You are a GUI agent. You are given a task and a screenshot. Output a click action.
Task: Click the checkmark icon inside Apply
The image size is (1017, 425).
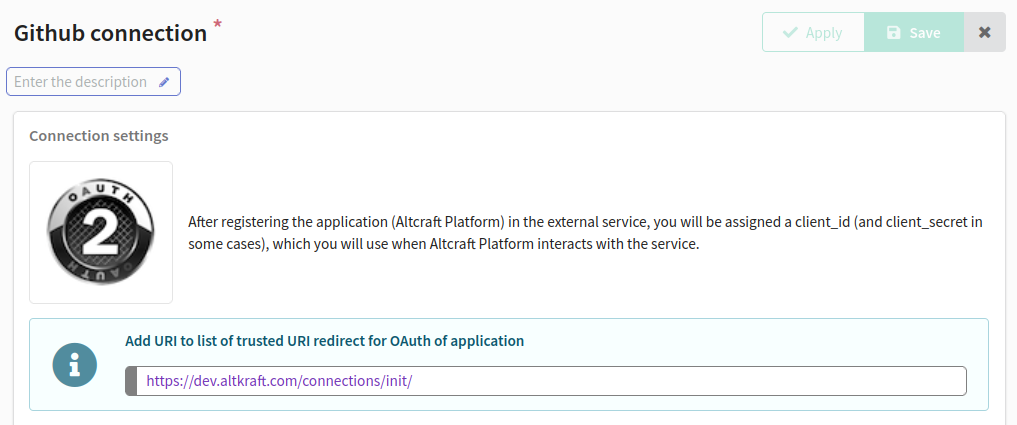click(790, 32)
